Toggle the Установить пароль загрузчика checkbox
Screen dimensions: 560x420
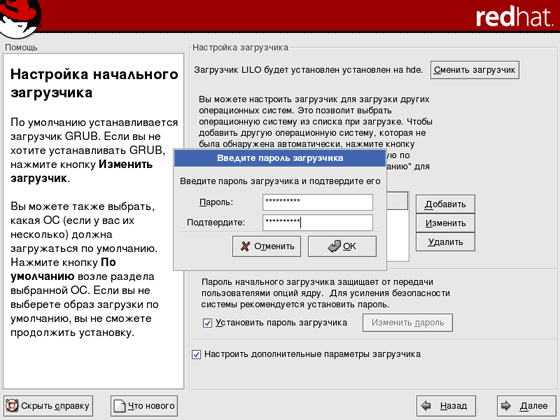(207, 323)
